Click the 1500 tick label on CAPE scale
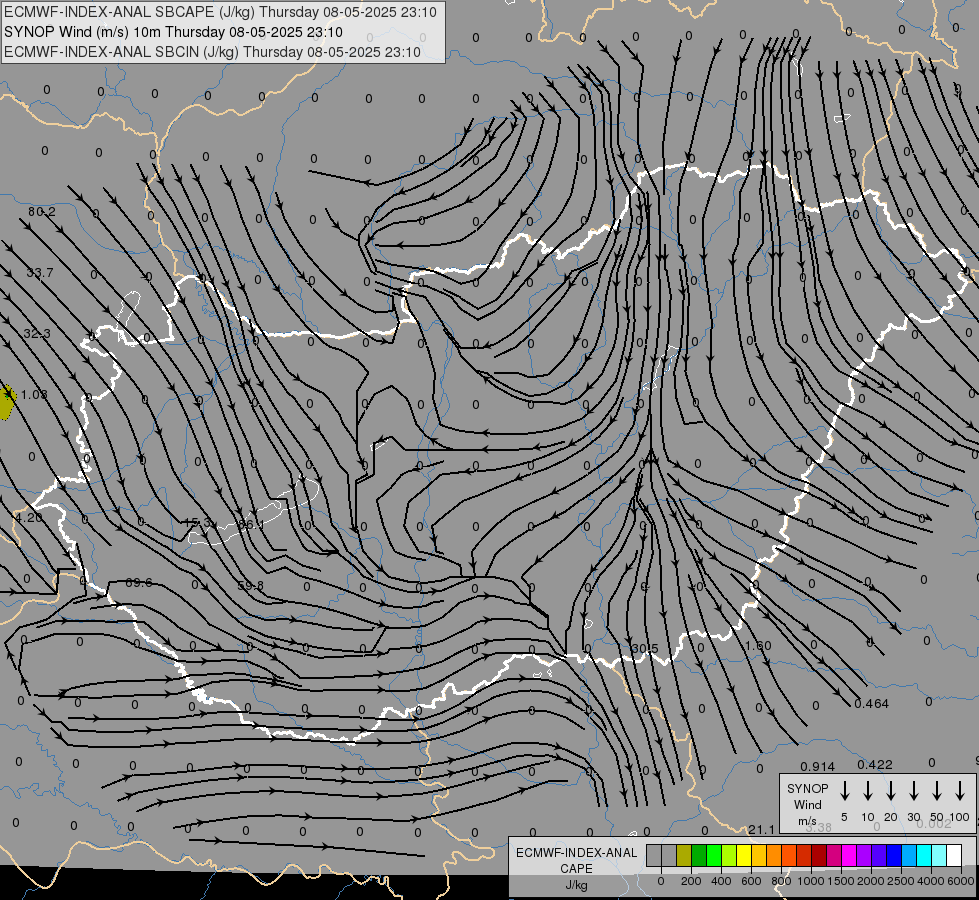Image resolution: width=979 pixels, height=900 pixels. click(x=841, y=881)
